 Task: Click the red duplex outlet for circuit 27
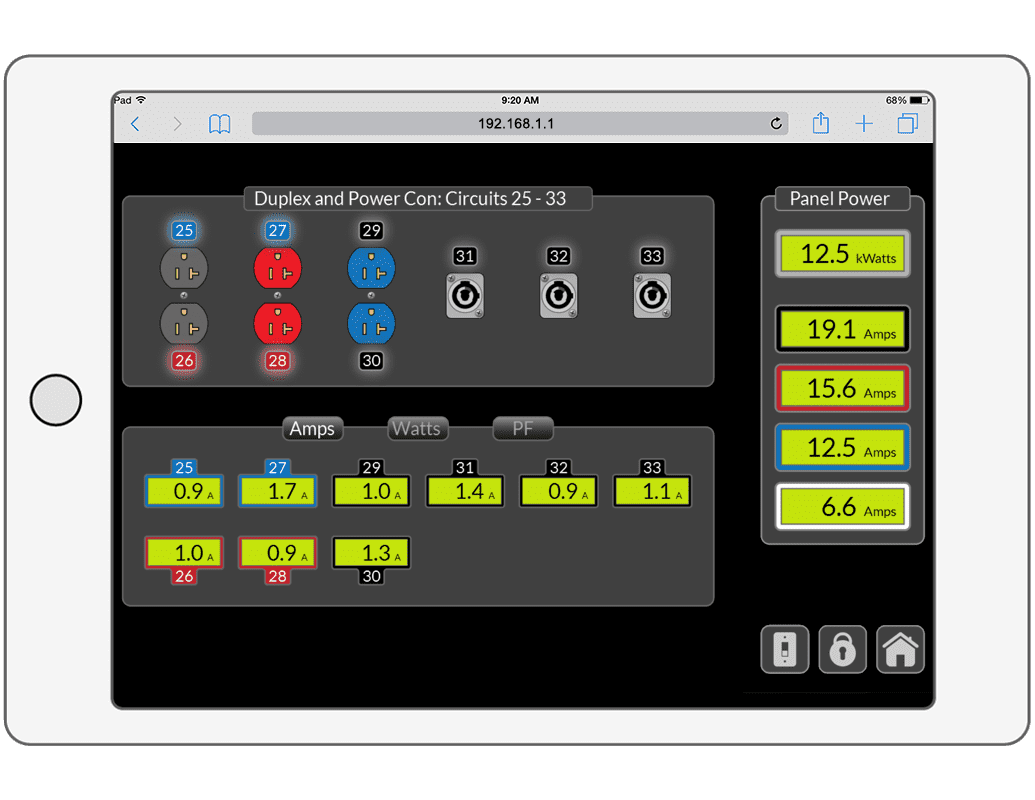point(277,268)
